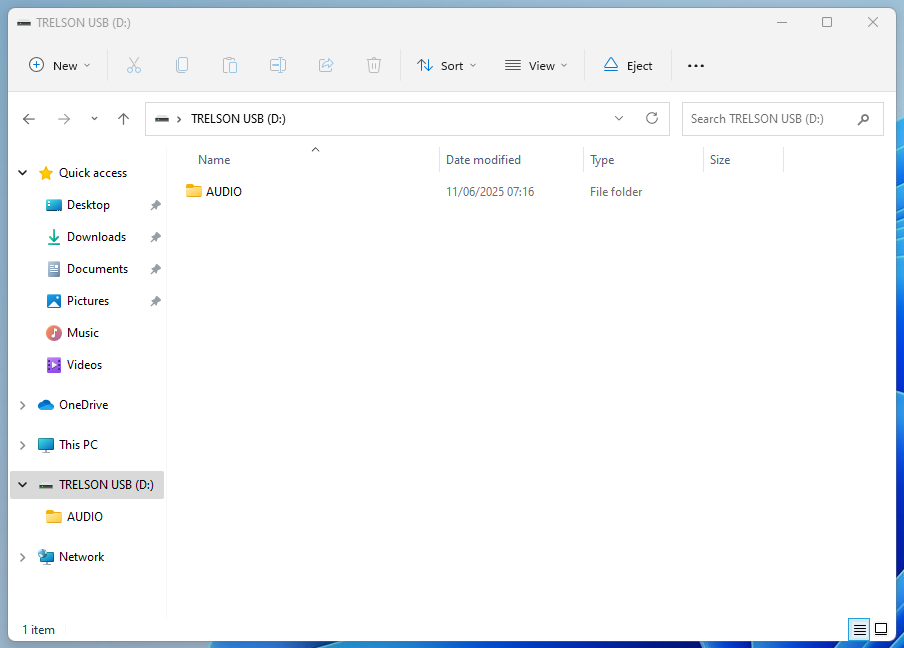Sort by the Type column header

click(602, 160)
